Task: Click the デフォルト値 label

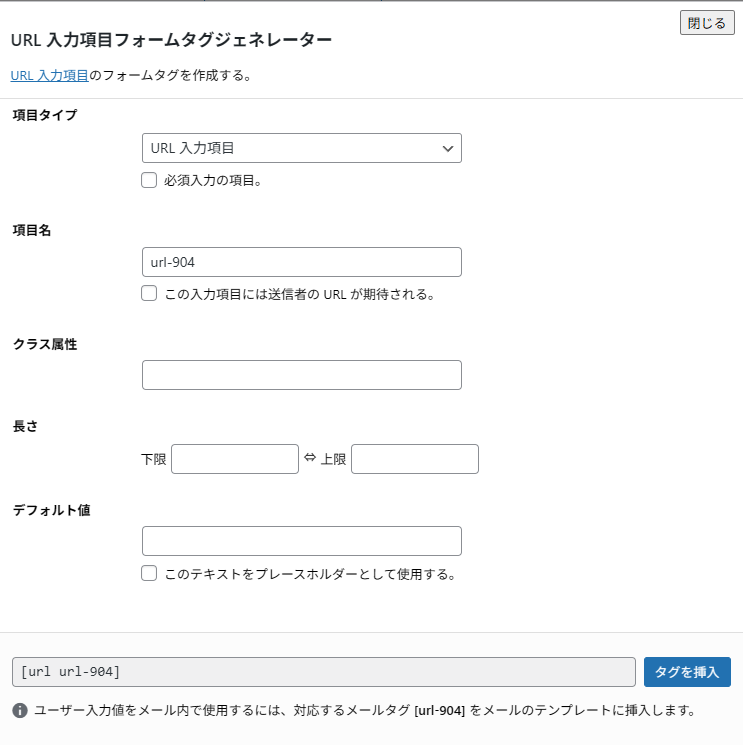Action: (52, 510)
